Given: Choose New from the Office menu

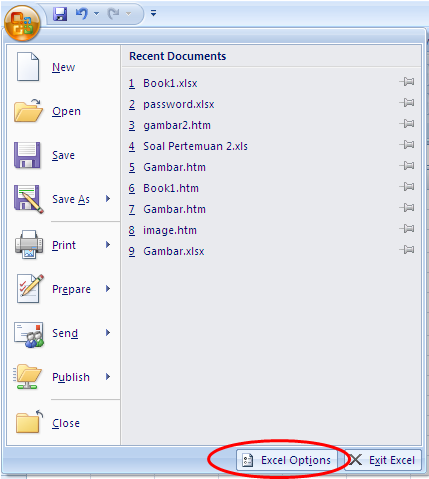Looking at the screenshot, I should click(x=63, y=67).
